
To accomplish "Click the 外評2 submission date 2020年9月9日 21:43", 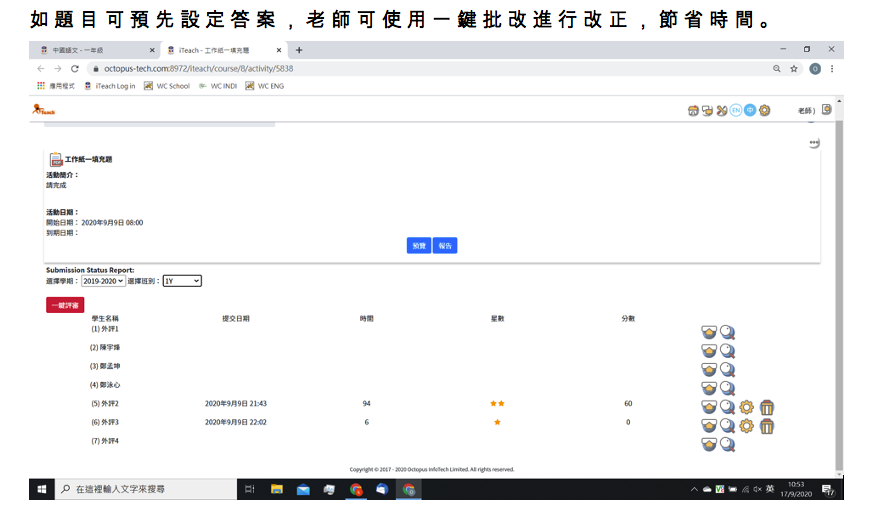I will click(236, 404).
